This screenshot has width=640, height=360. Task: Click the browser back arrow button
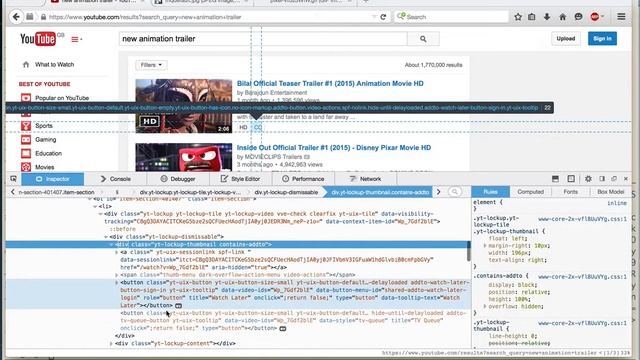[x=16, y=17]
